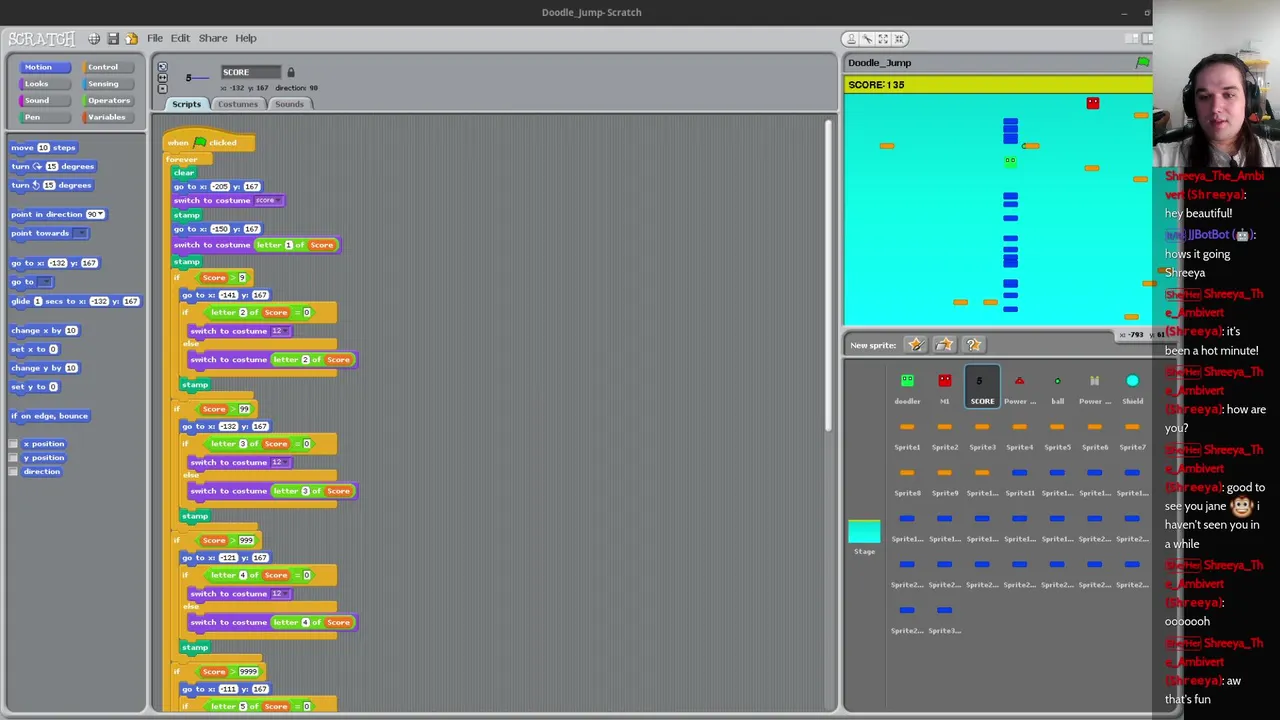Click the when green flag clicked hat block
The width and height of the screenshot is (1280, 720).
209,142
